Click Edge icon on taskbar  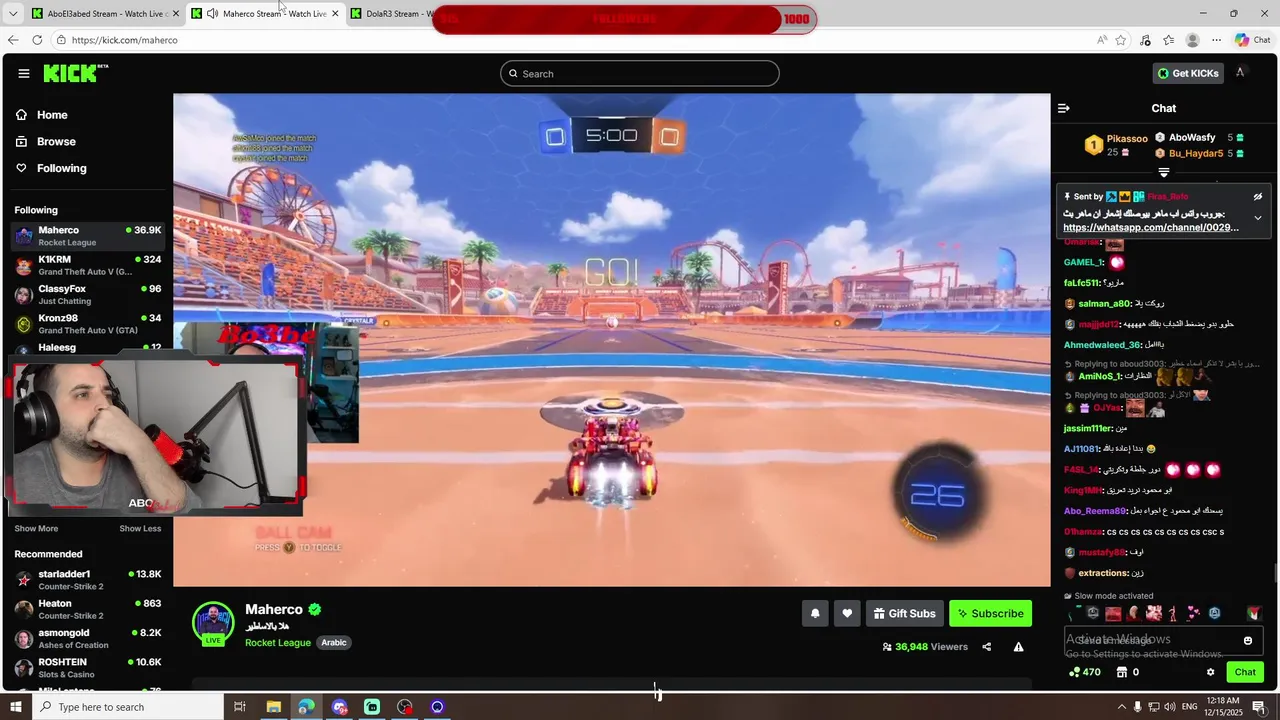(306, 707)
